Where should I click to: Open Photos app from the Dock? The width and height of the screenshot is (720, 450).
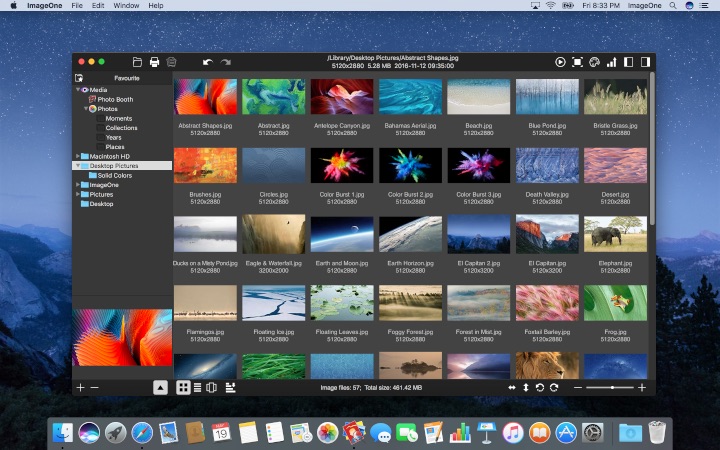click(x=327, y=433)
